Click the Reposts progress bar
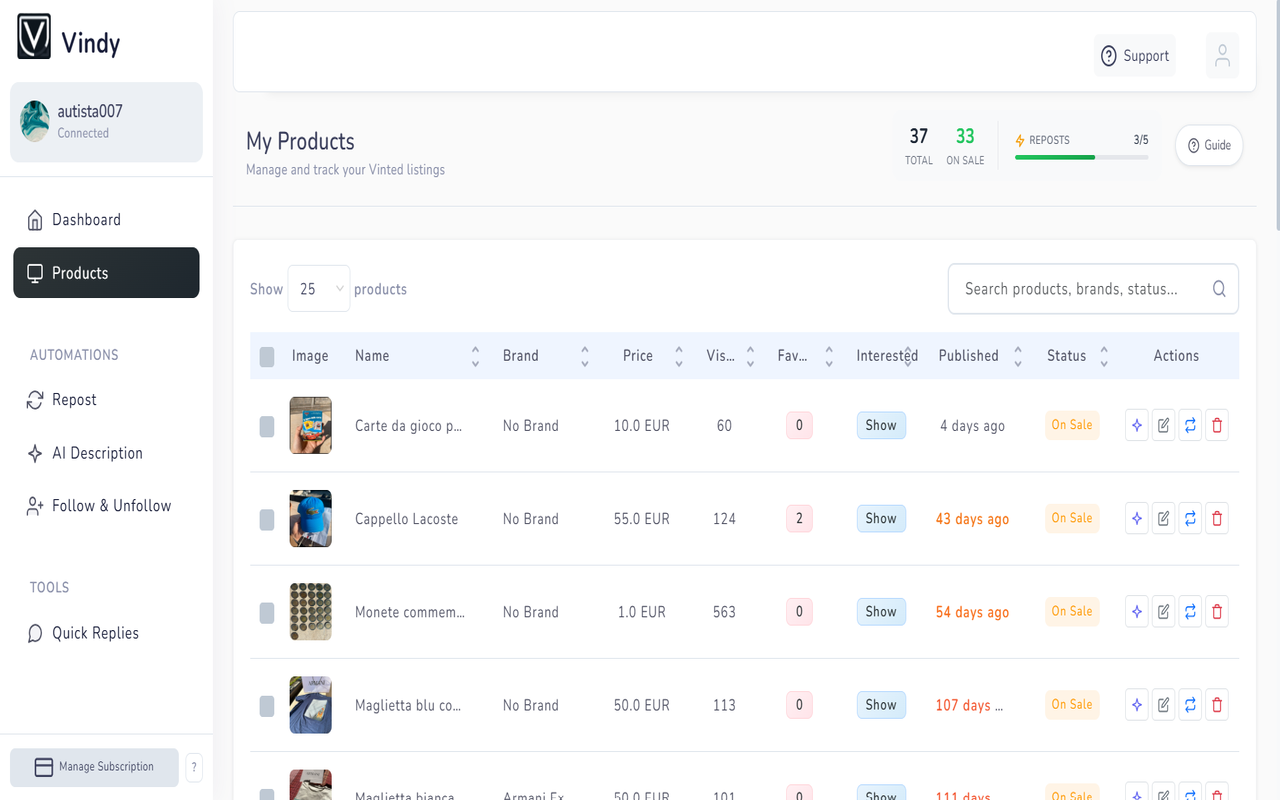The width and height of the screenshot is (1280, 800). click(1081, 157)
